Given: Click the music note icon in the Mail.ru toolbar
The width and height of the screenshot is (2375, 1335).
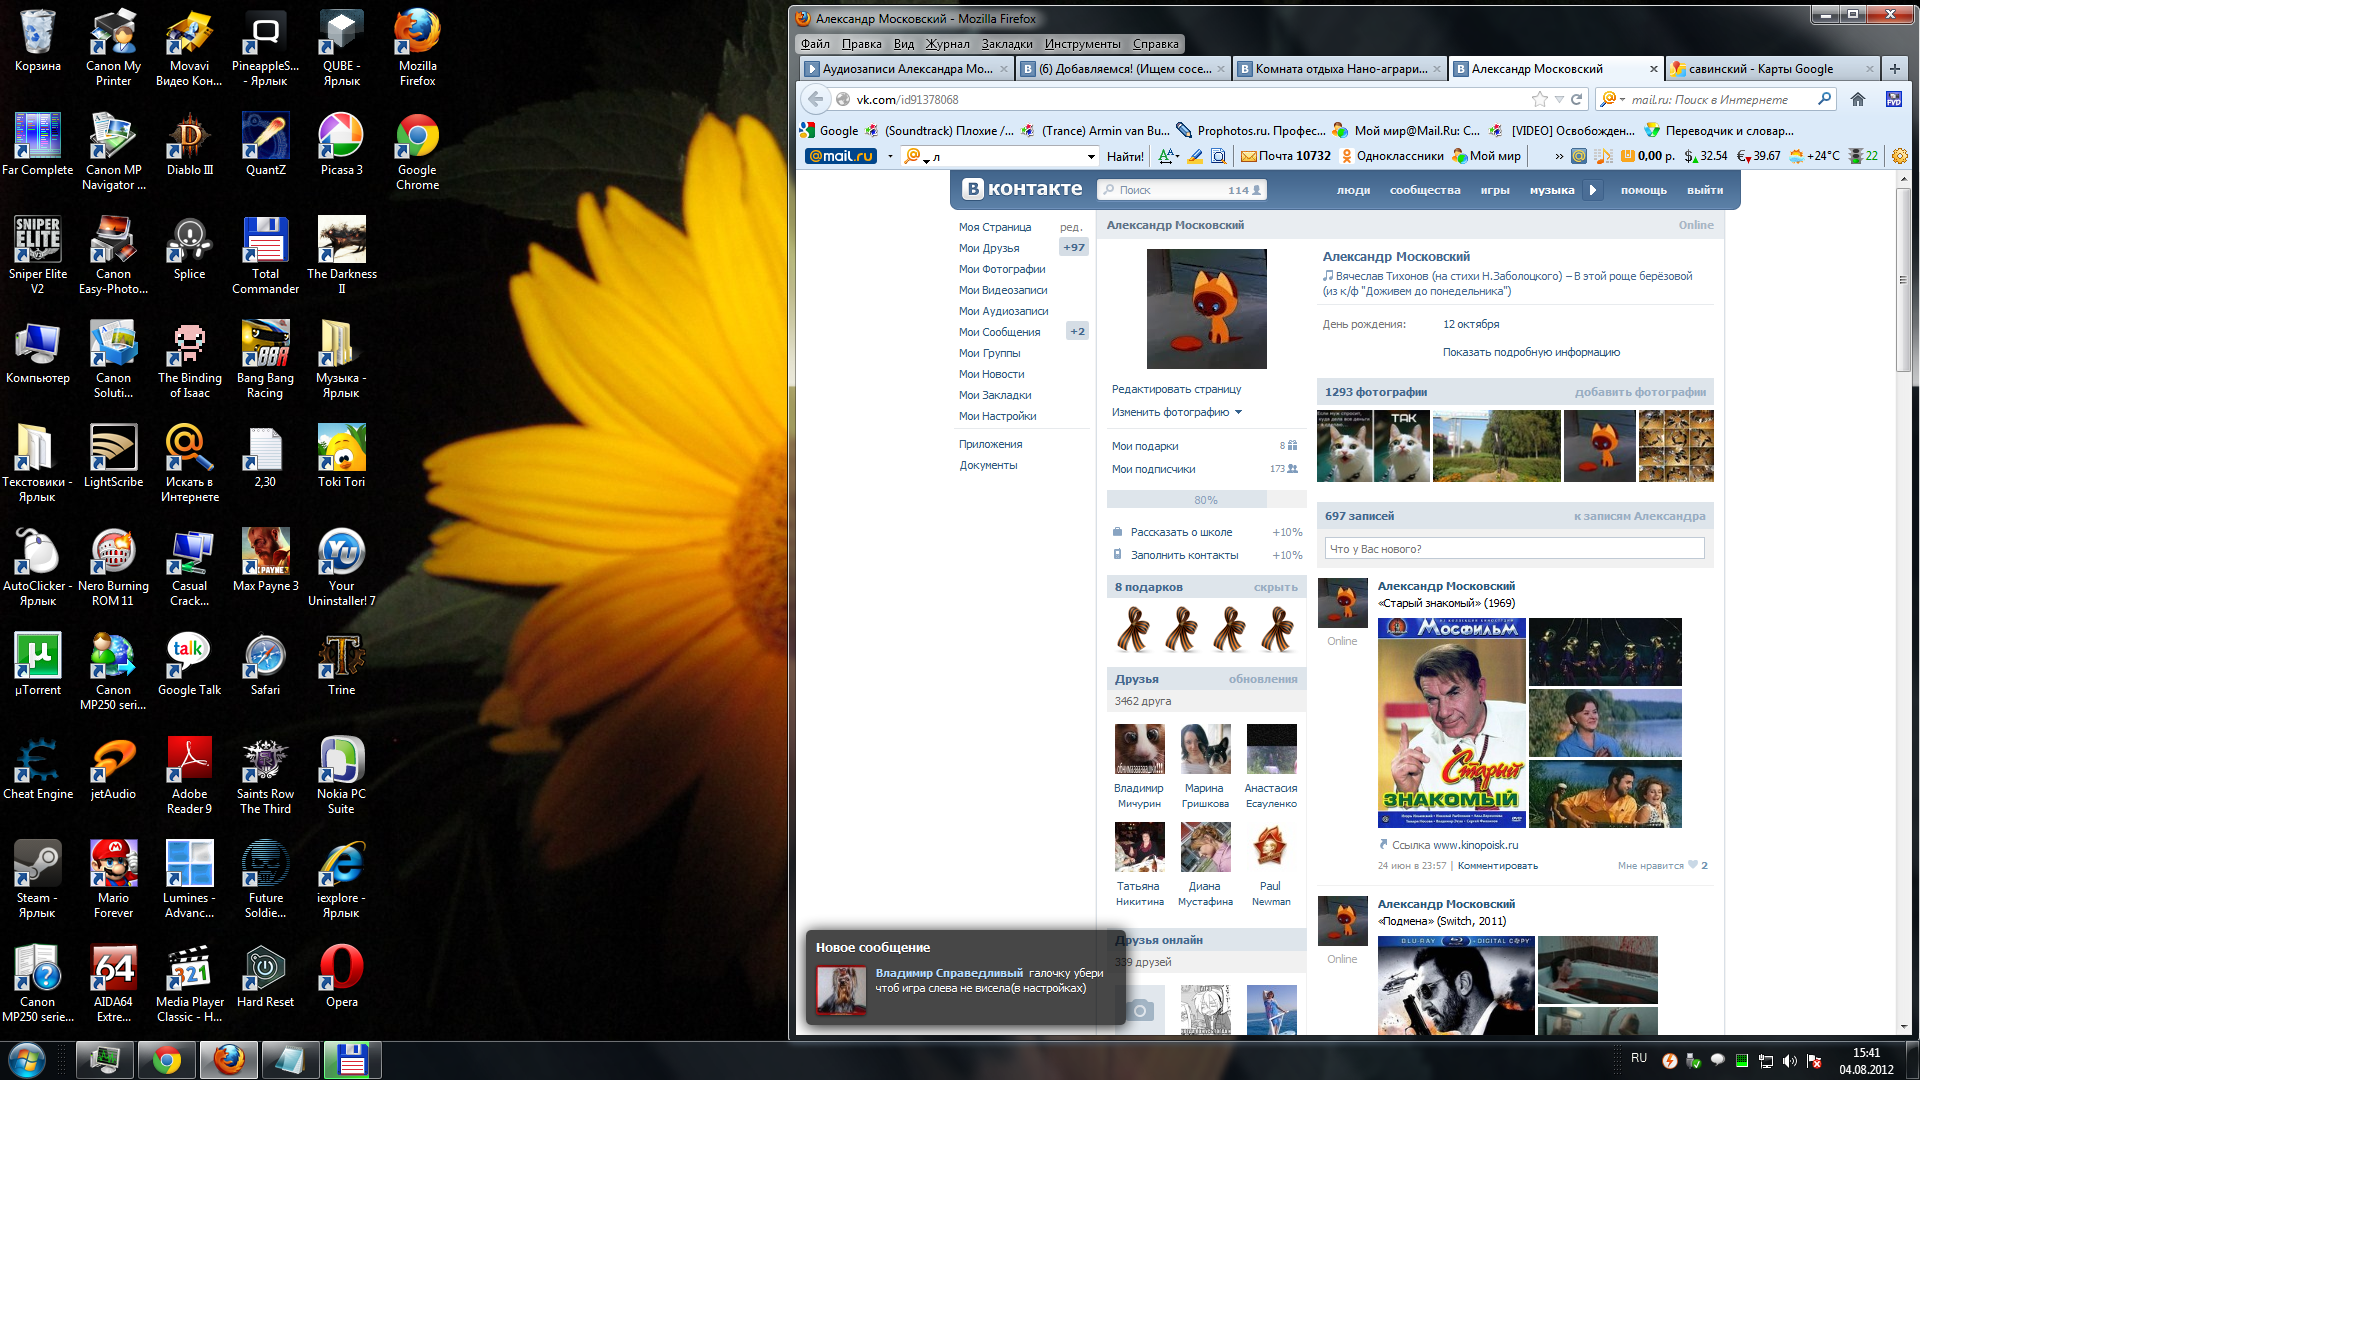Looking at the screenshot, I should pyautogui.click(x=1603, y=156).
